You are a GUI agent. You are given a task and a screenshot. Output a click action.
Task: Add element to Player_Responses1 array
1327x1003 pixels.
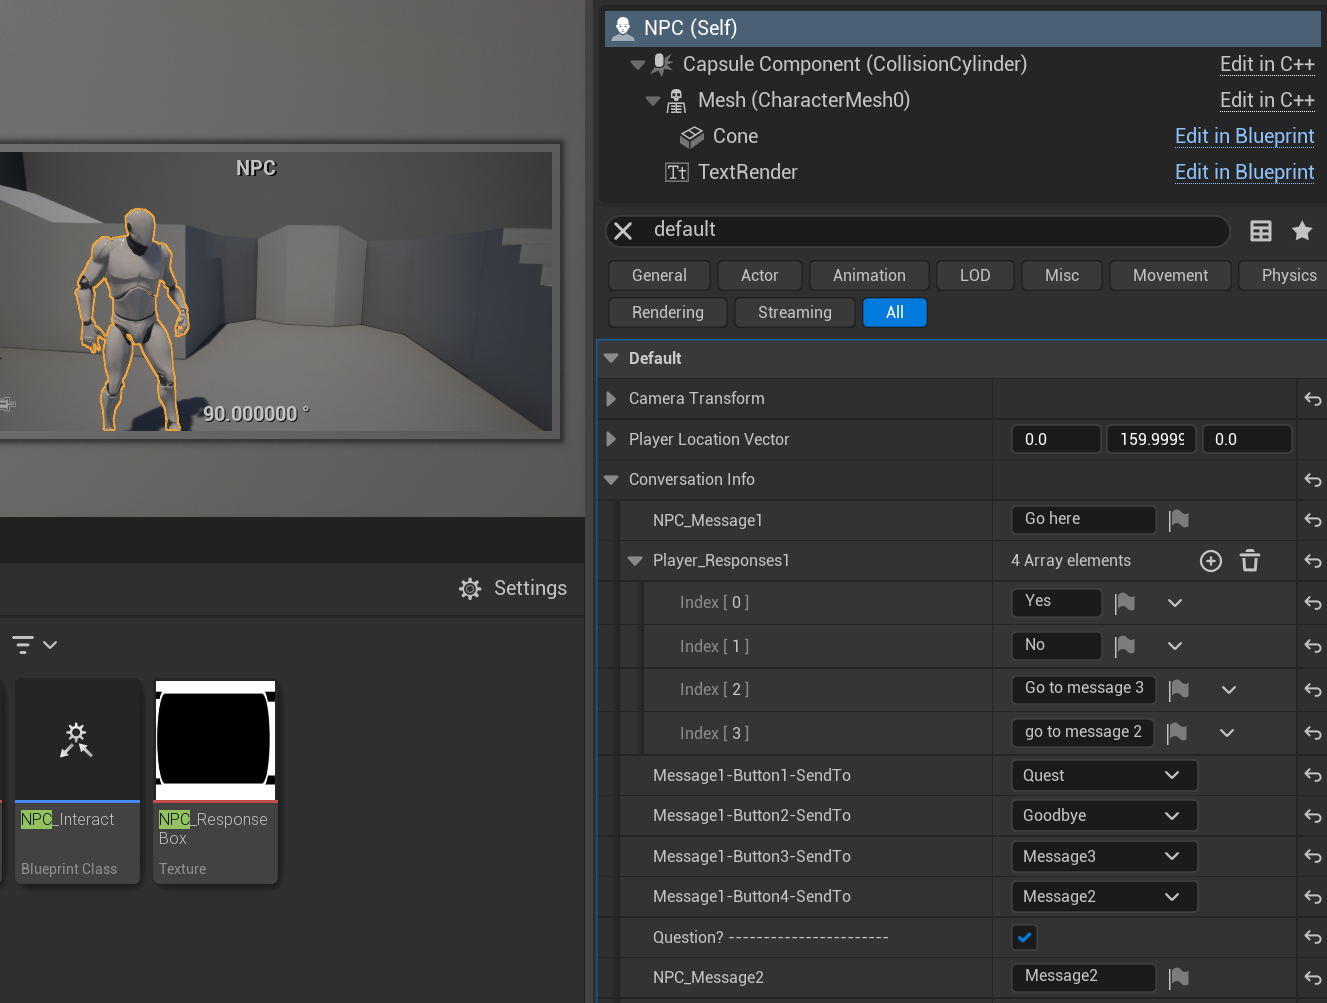pos(1211,561)
